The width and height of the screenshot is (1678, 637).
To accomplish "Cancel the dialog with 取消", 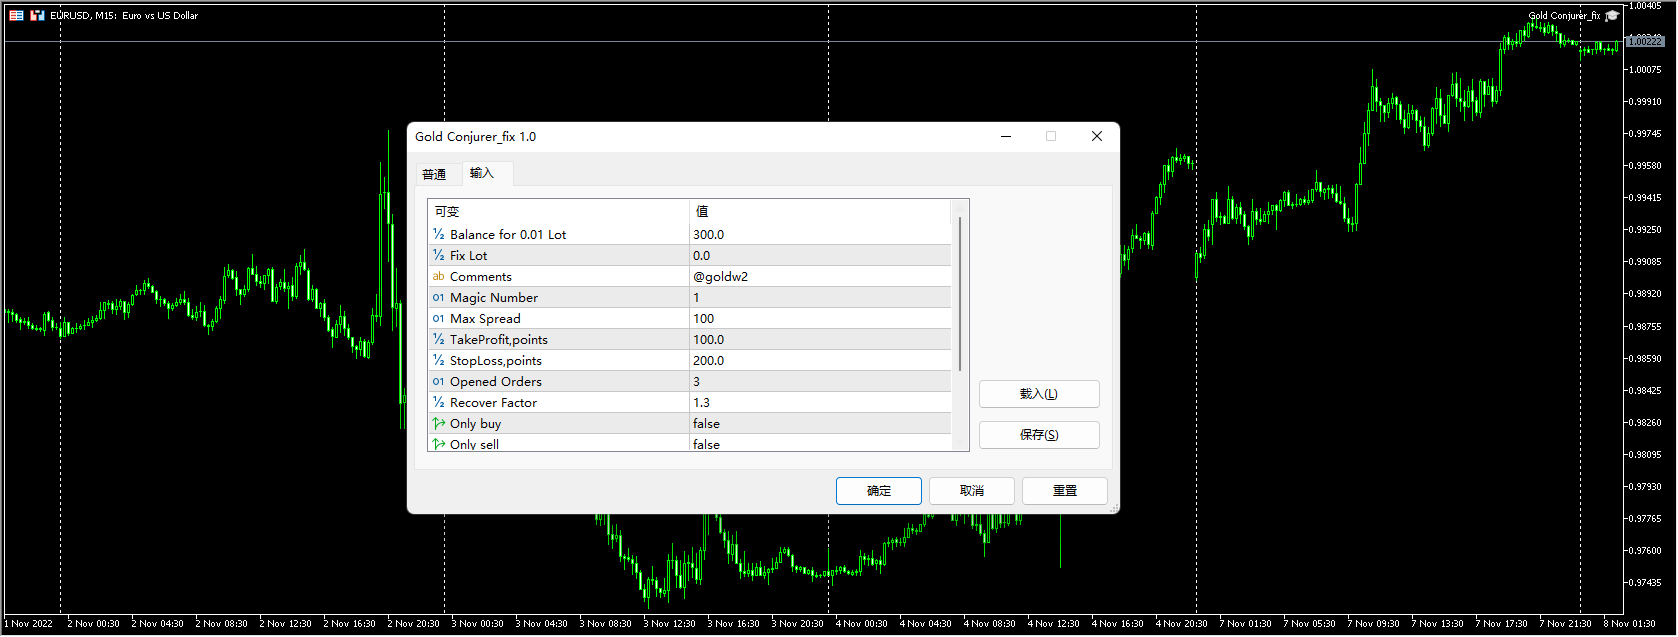I will pyautogui.click(x=971, y=491).
